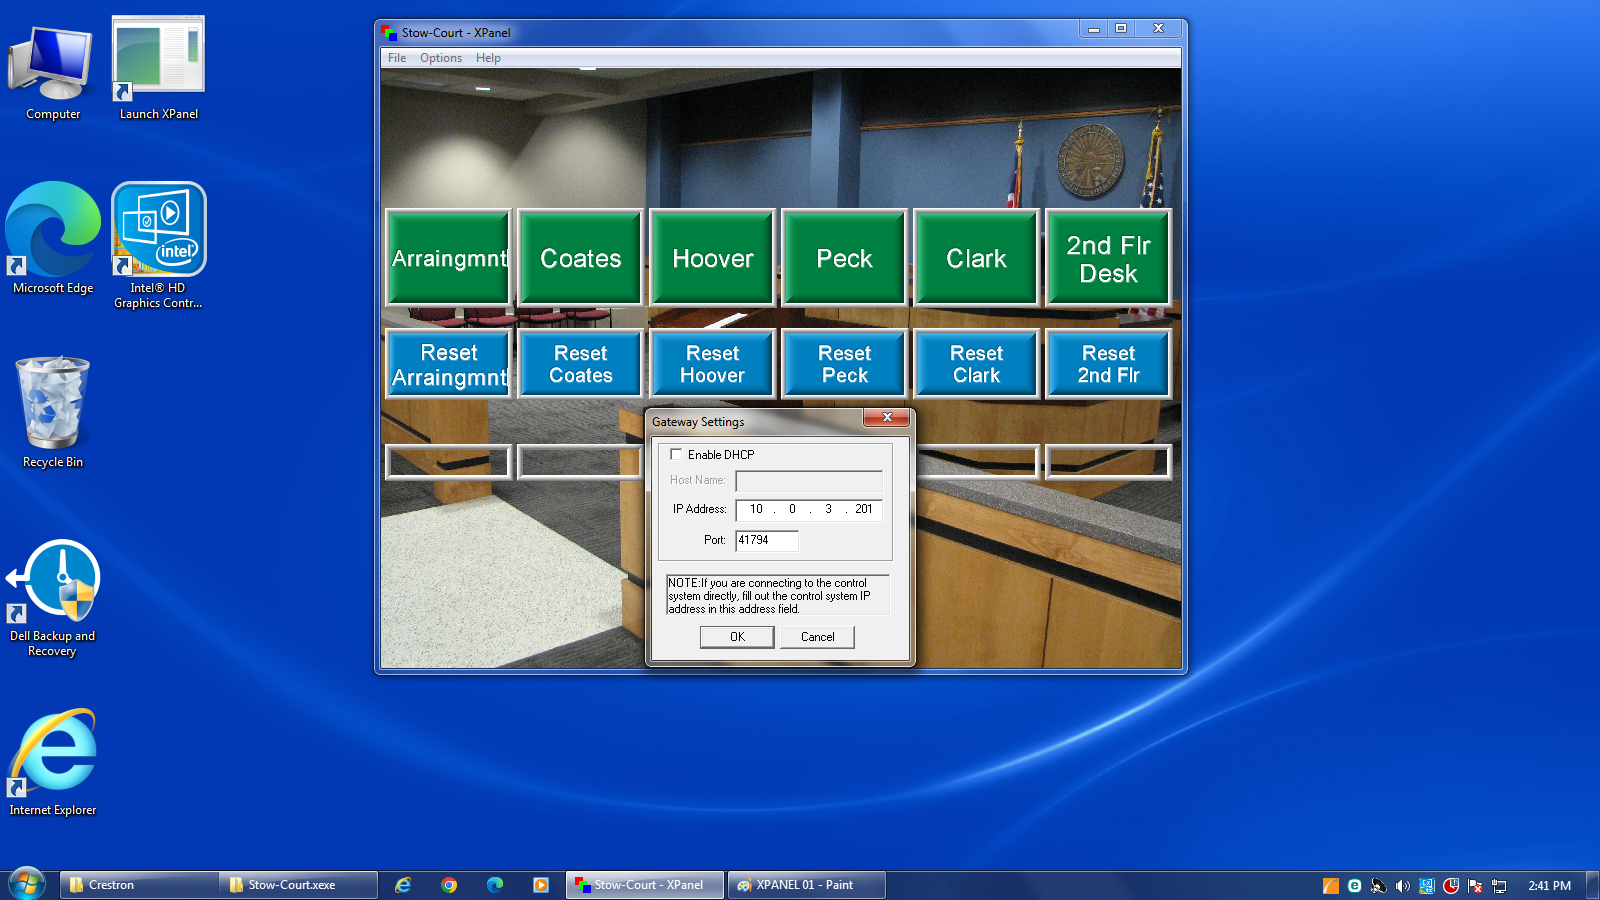Select the Internet Explorer desktop icon
1600x900 pixels.
53,762
